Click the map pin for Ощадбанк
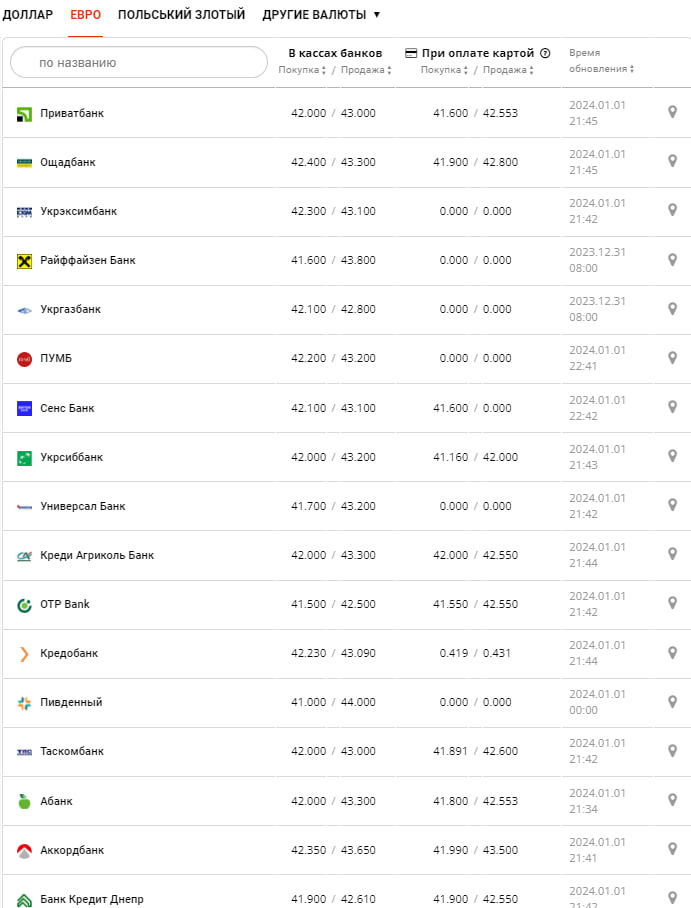The width and height of the screenshot is (691, 908). [672, 162]
